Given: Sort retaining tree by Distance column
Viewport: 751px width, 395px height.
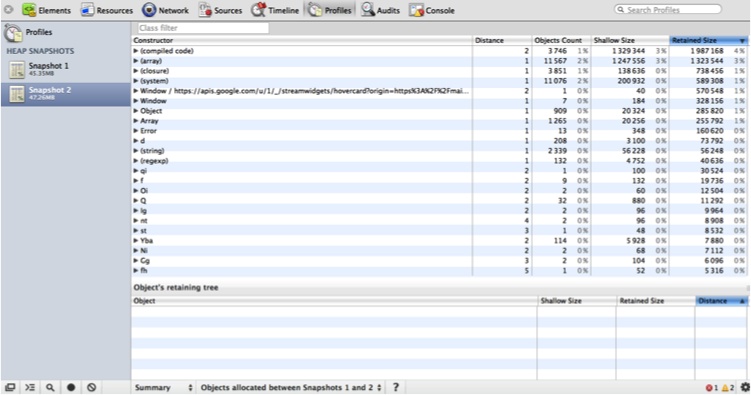Looking at the screenshot, I should pos(721,301).
